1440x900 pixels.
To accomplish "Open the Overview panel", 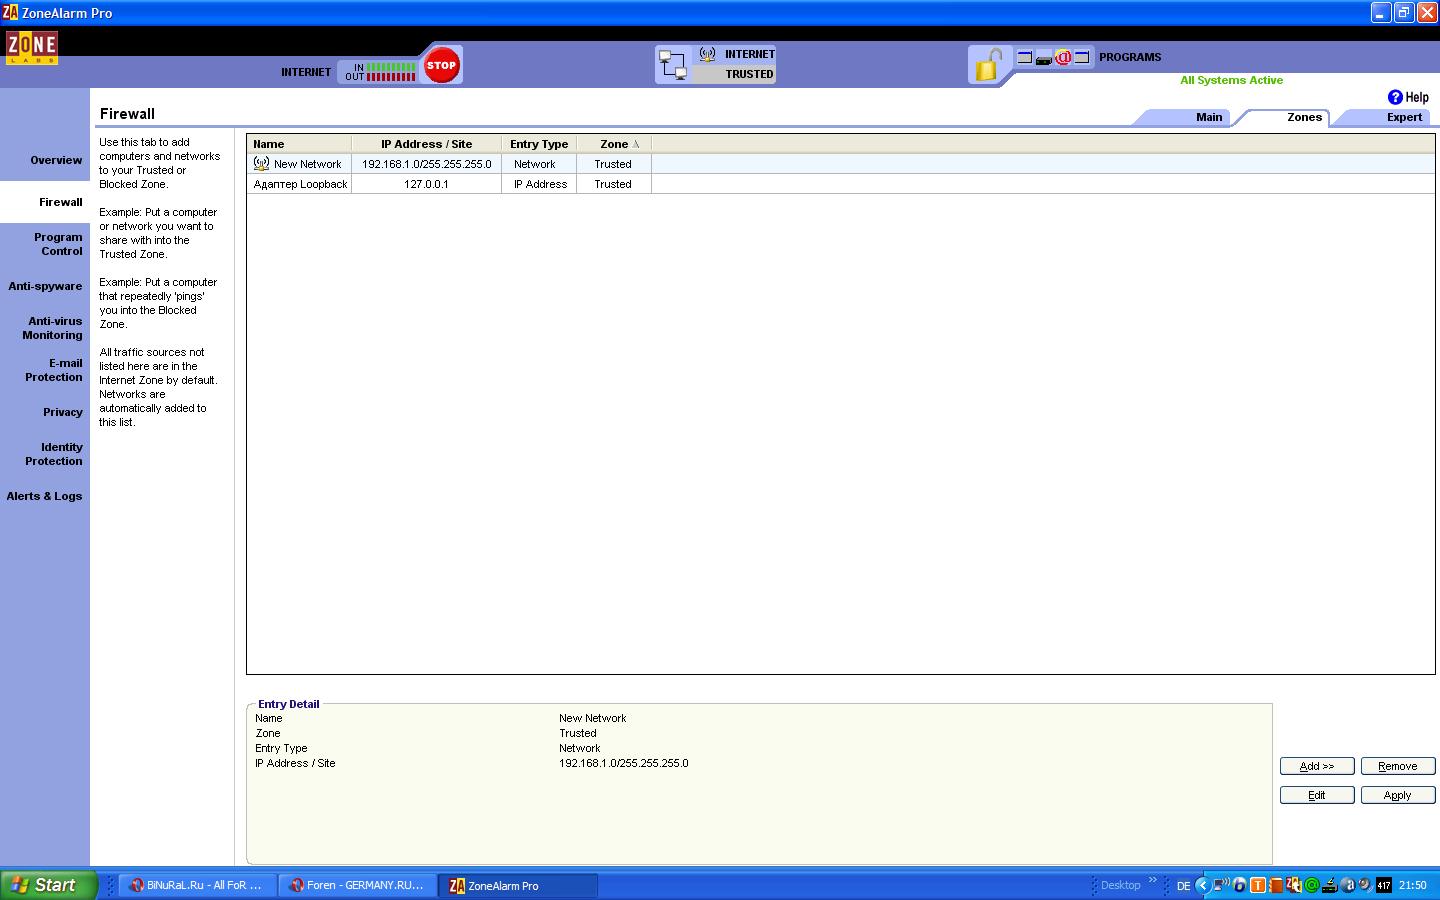I will (x=56, y=160).
